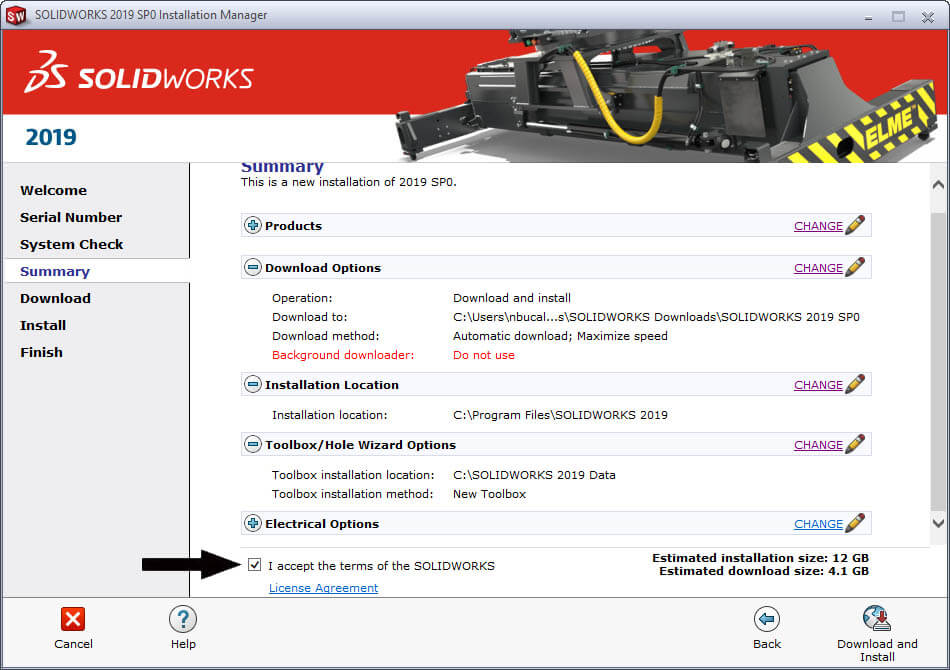The image size is (950, 670).
Task: Click pencil icon in Electrical Options row
Action: tap(855, 523)
